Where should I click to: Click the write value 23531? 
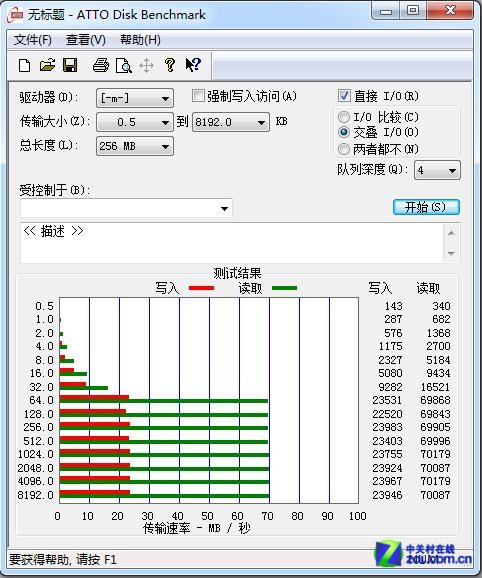387,400
